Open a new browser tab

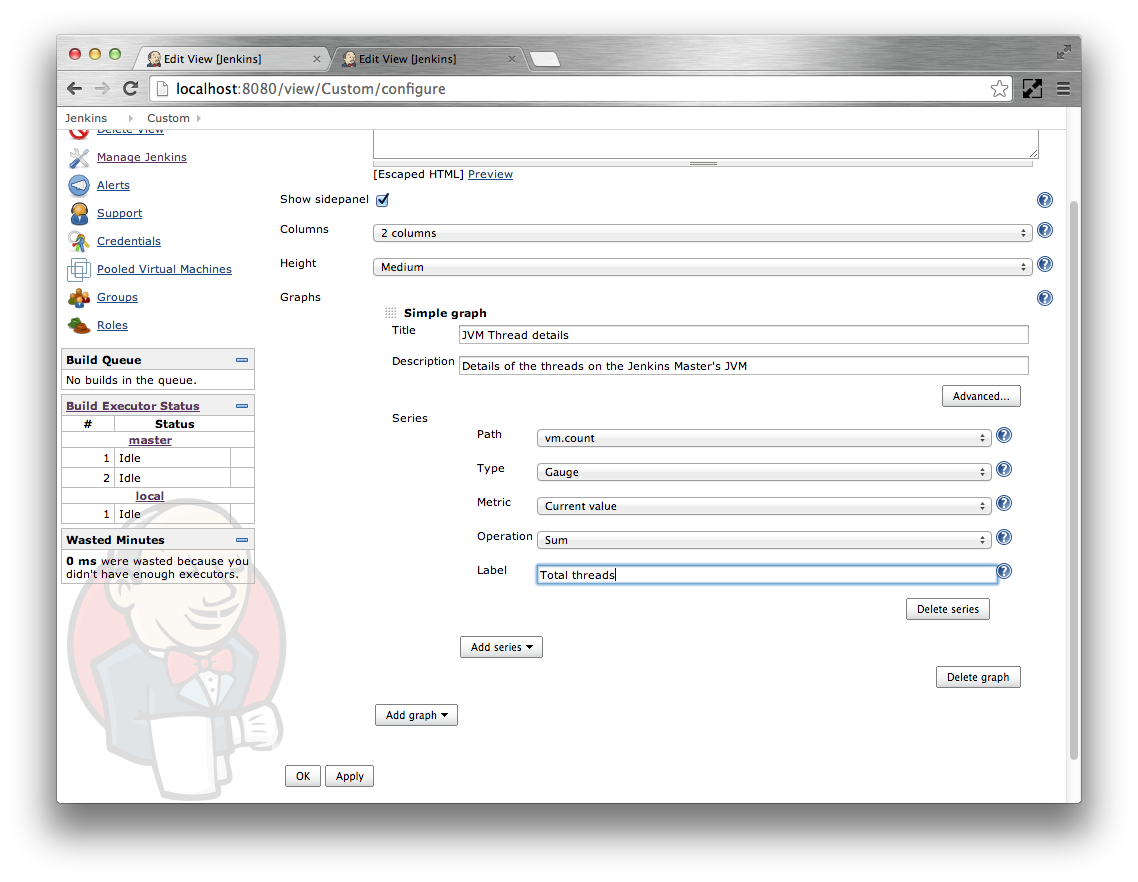point(545,60)
